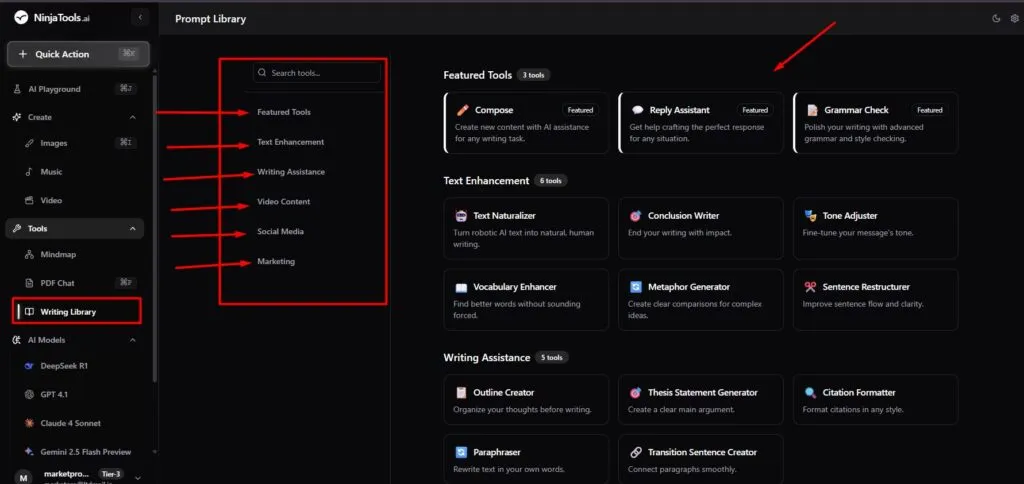Collapse the Tools section chevron
This screenshot has width=1024, height=484.
[x=133, y=229]
